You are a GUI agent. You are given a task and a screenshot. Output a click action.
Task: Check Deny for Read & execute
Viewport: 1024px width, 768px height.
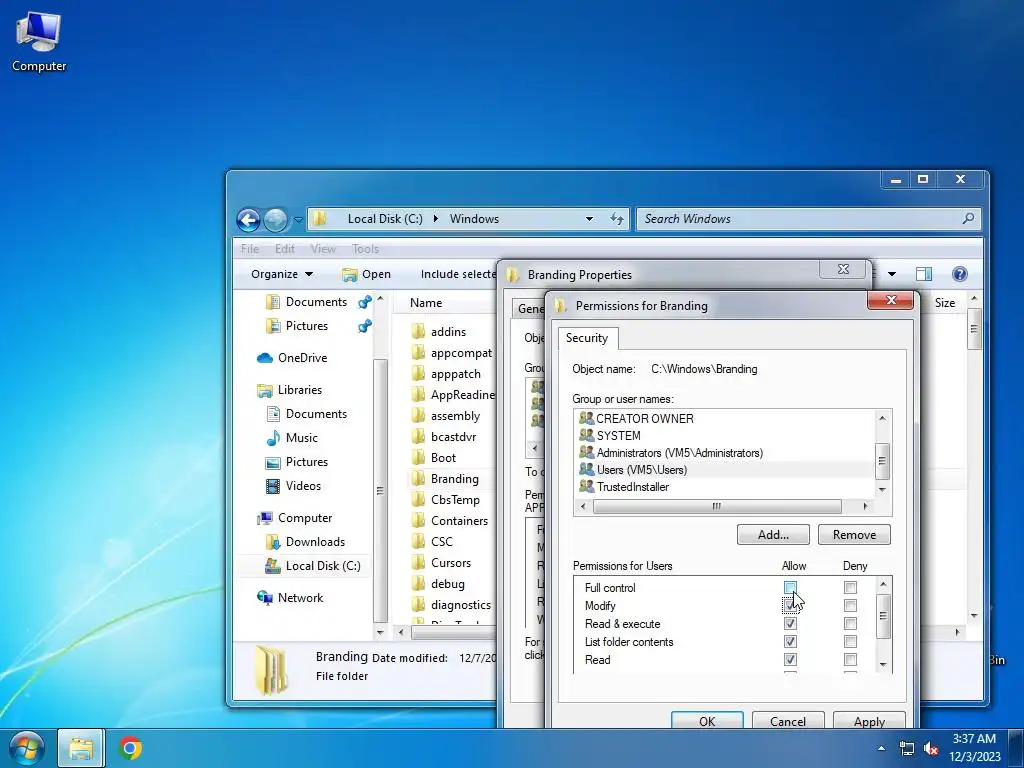(x=850, y=624)
